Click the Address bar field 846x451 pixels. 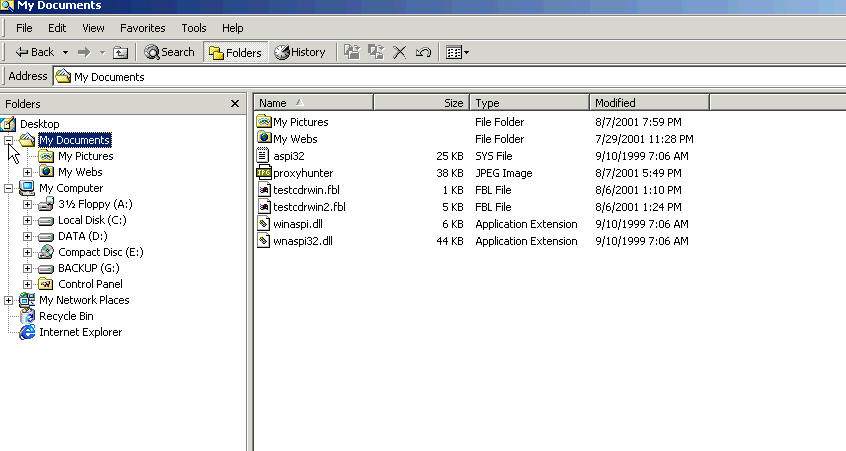pyautogui.click(x=449, y=77)
